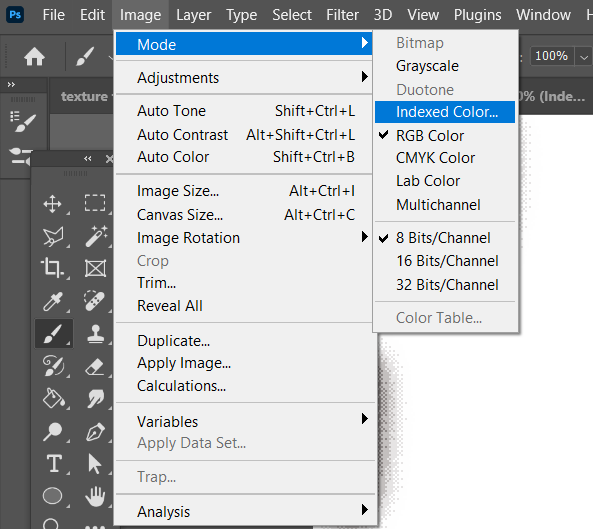Close the floating toolbox panel

[109, 159]
